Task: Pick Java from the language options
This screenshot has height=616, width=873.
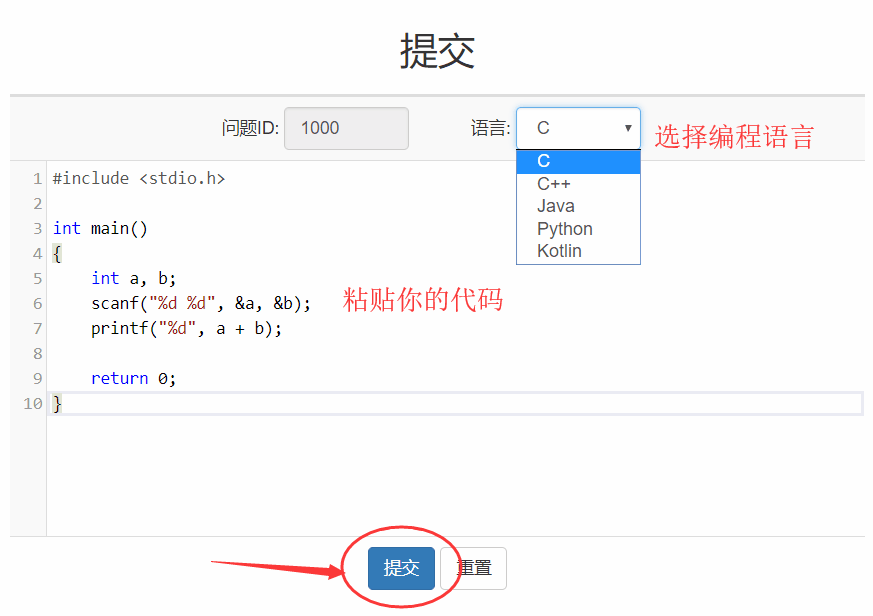Action: 578,206
